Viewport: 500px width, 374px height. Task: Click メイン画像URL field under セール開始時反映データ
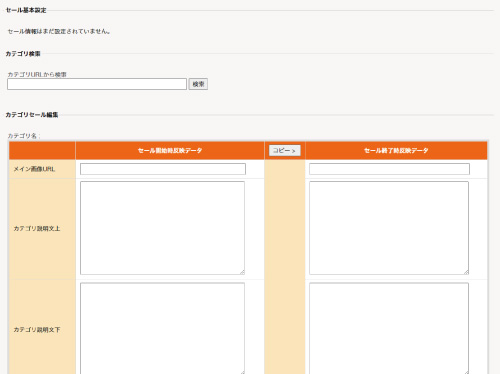click(163, 169)
